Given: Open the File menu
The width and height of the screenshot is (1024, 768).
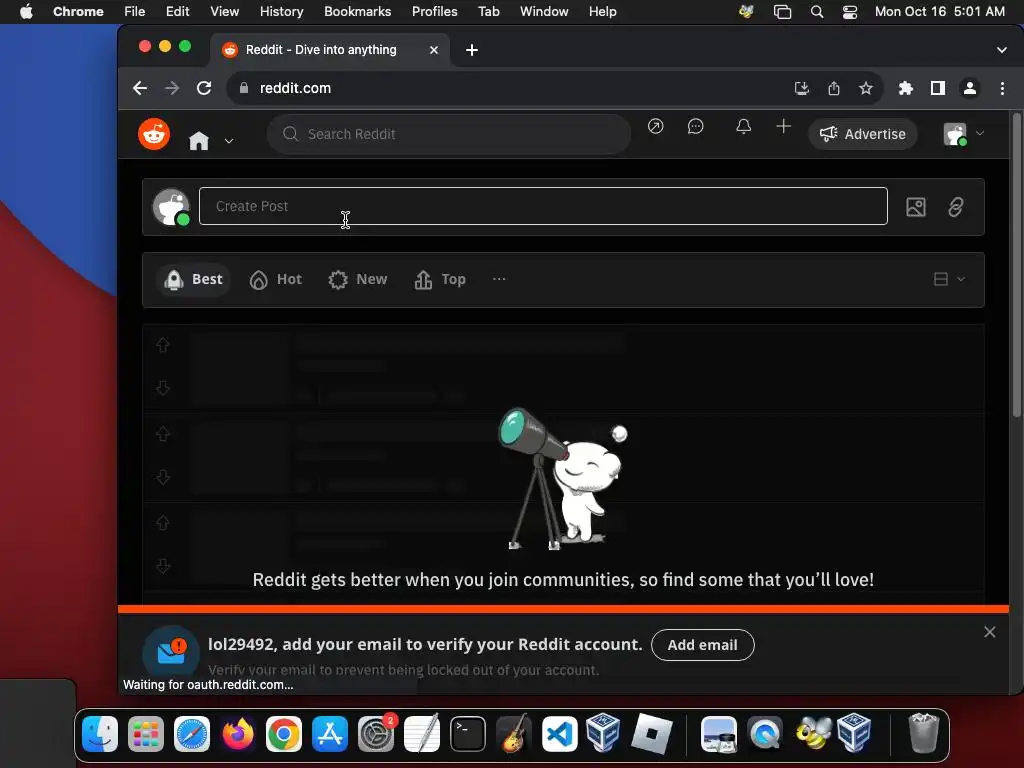Looking at the screenshot, I should 135,12.
